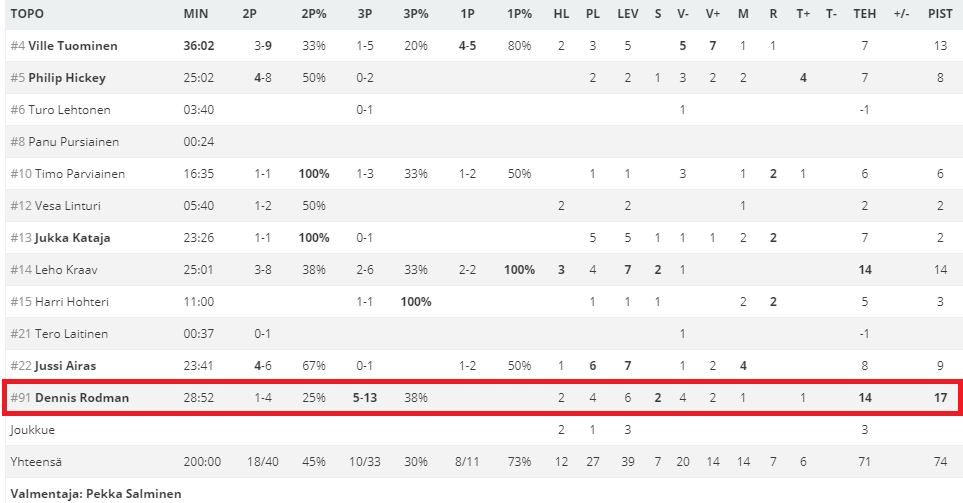Click the +/- column header
This screenshot has width=963, height=503.
click(901, 14)
